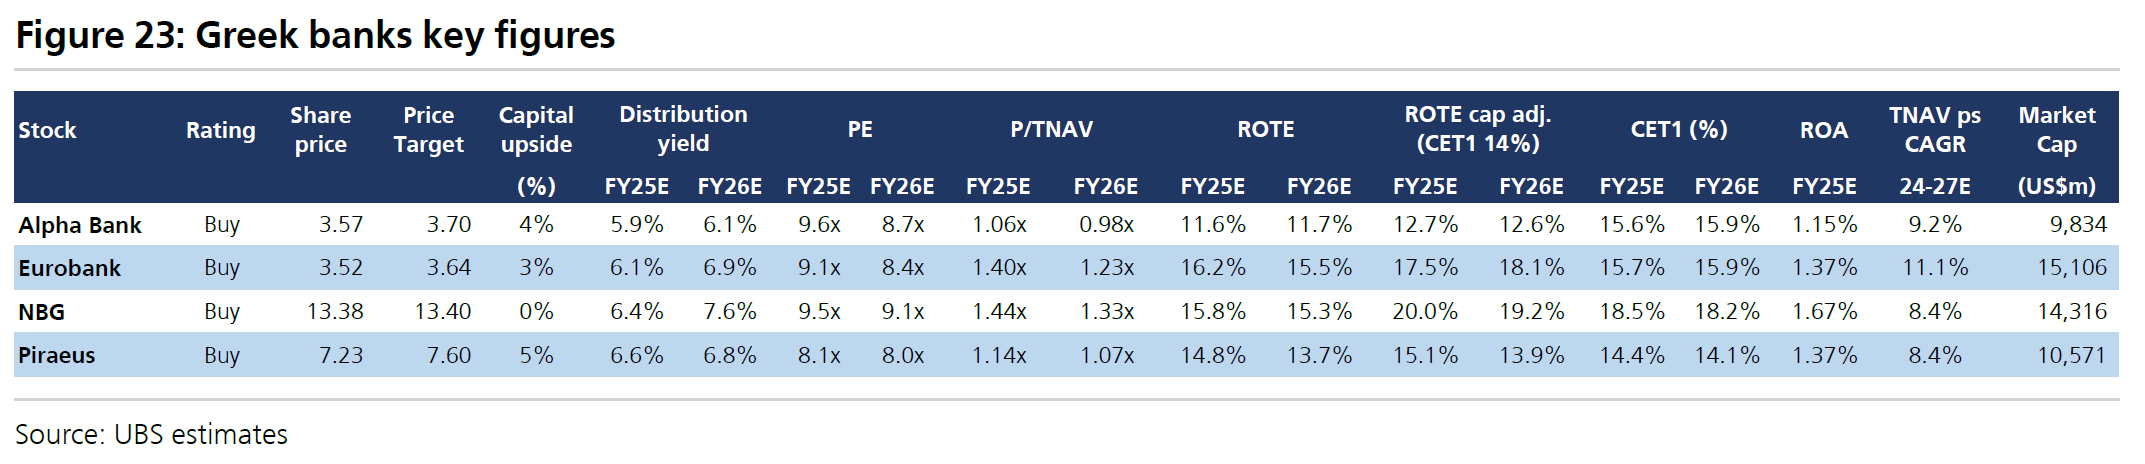Click the NBG stock name cell
Screen dimensions: 2145x464
tap(41, 312)
